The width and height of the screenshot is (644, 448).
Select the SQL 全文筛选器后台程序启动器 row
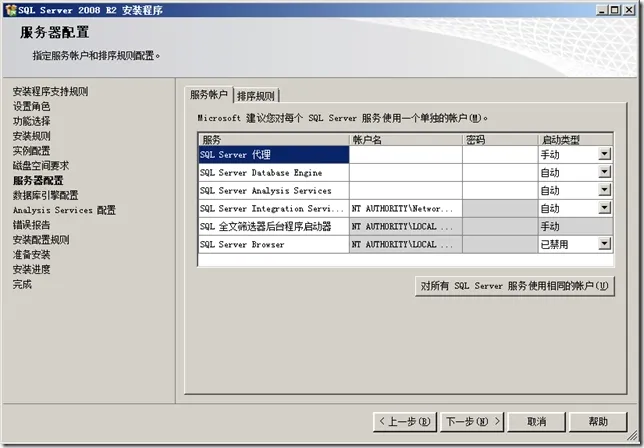pos(274,226)
